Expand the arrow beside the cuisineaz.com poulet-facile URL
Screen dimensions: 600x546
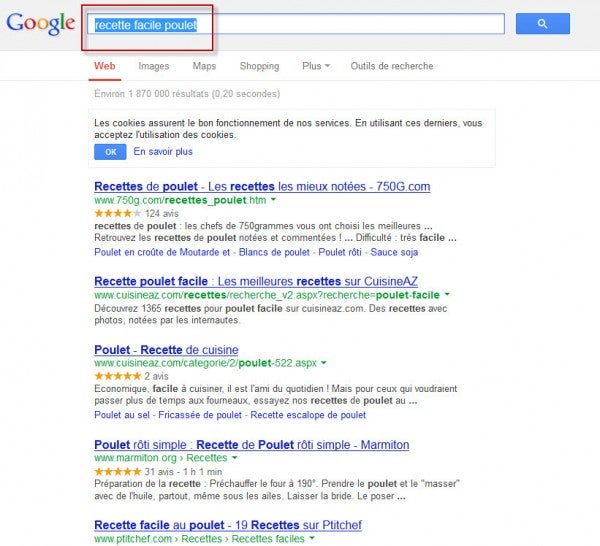pyautogui.click(x=447, y=295)
